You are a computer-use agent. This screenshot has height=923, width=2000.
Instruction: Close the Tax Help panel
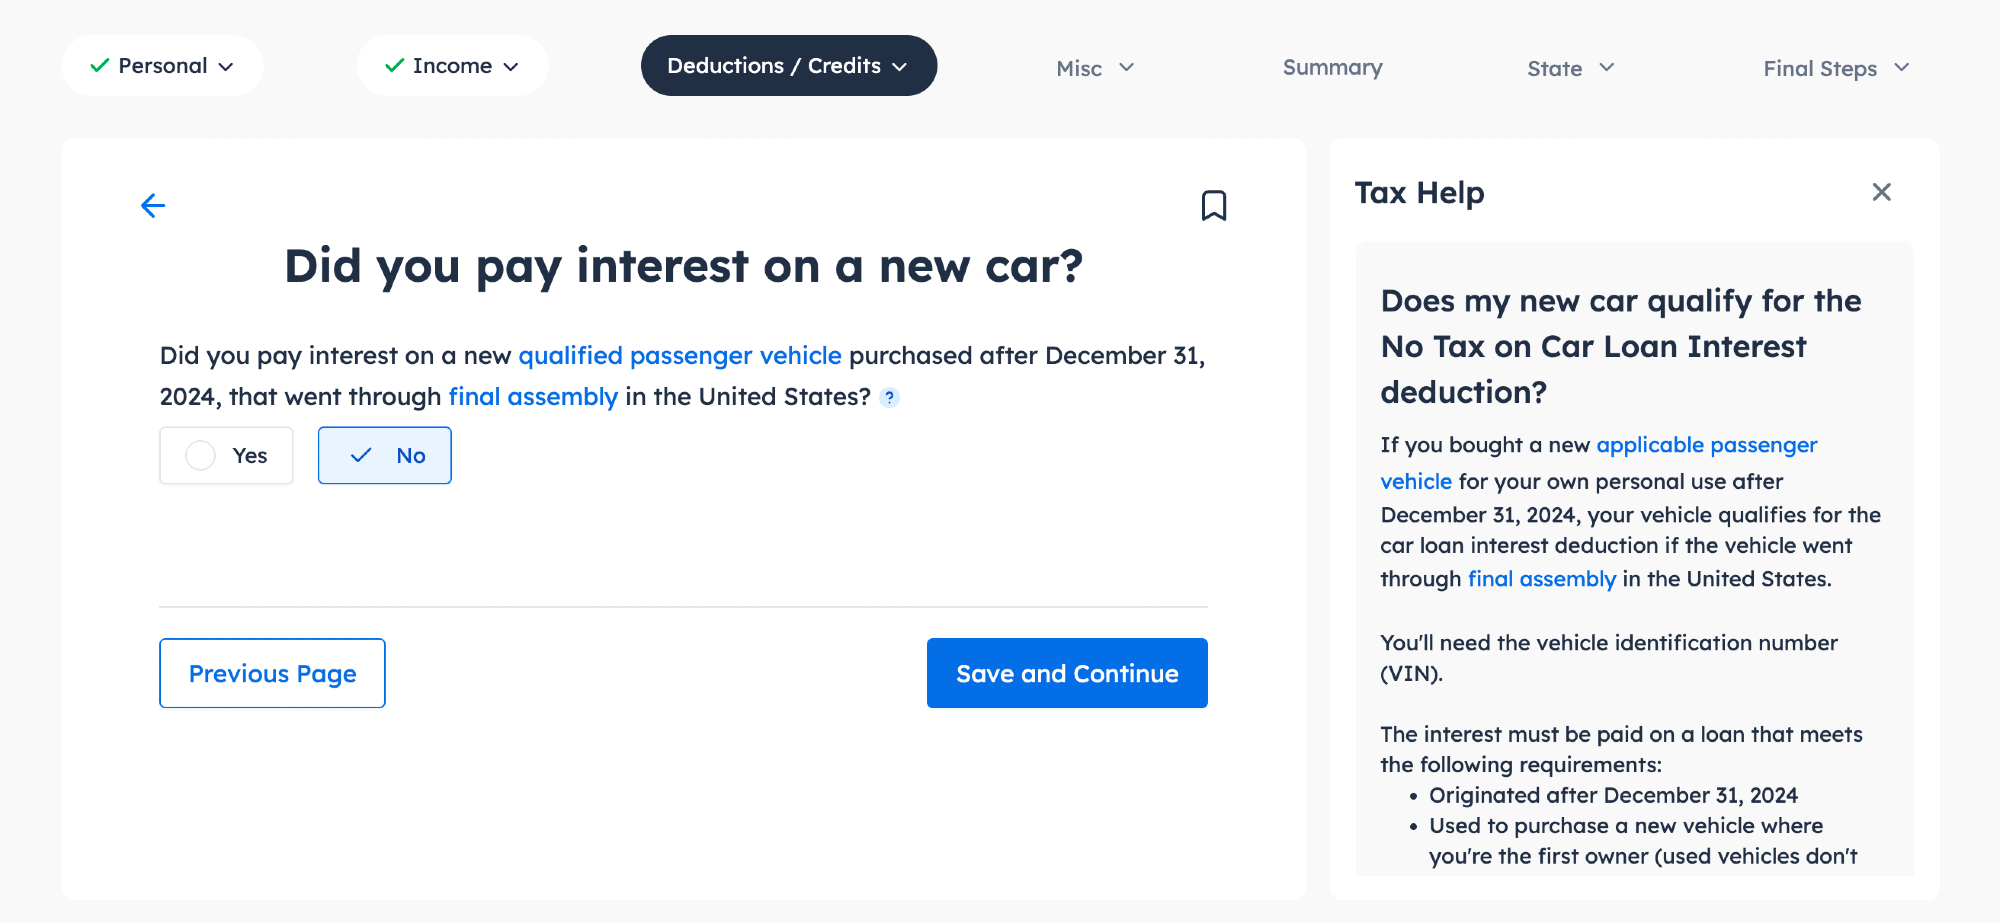pyautogui.click(x=1881, y=192)
